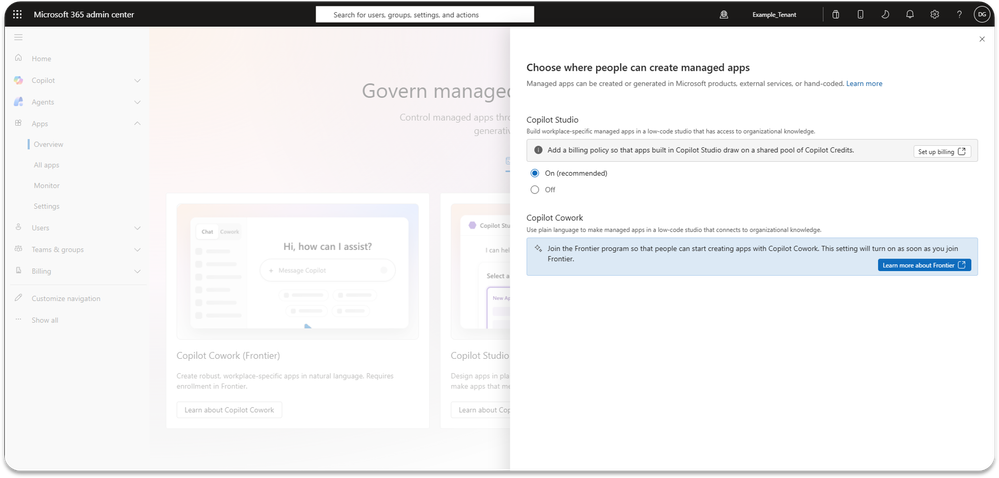Close the managed apps panel

click(982, 40)
